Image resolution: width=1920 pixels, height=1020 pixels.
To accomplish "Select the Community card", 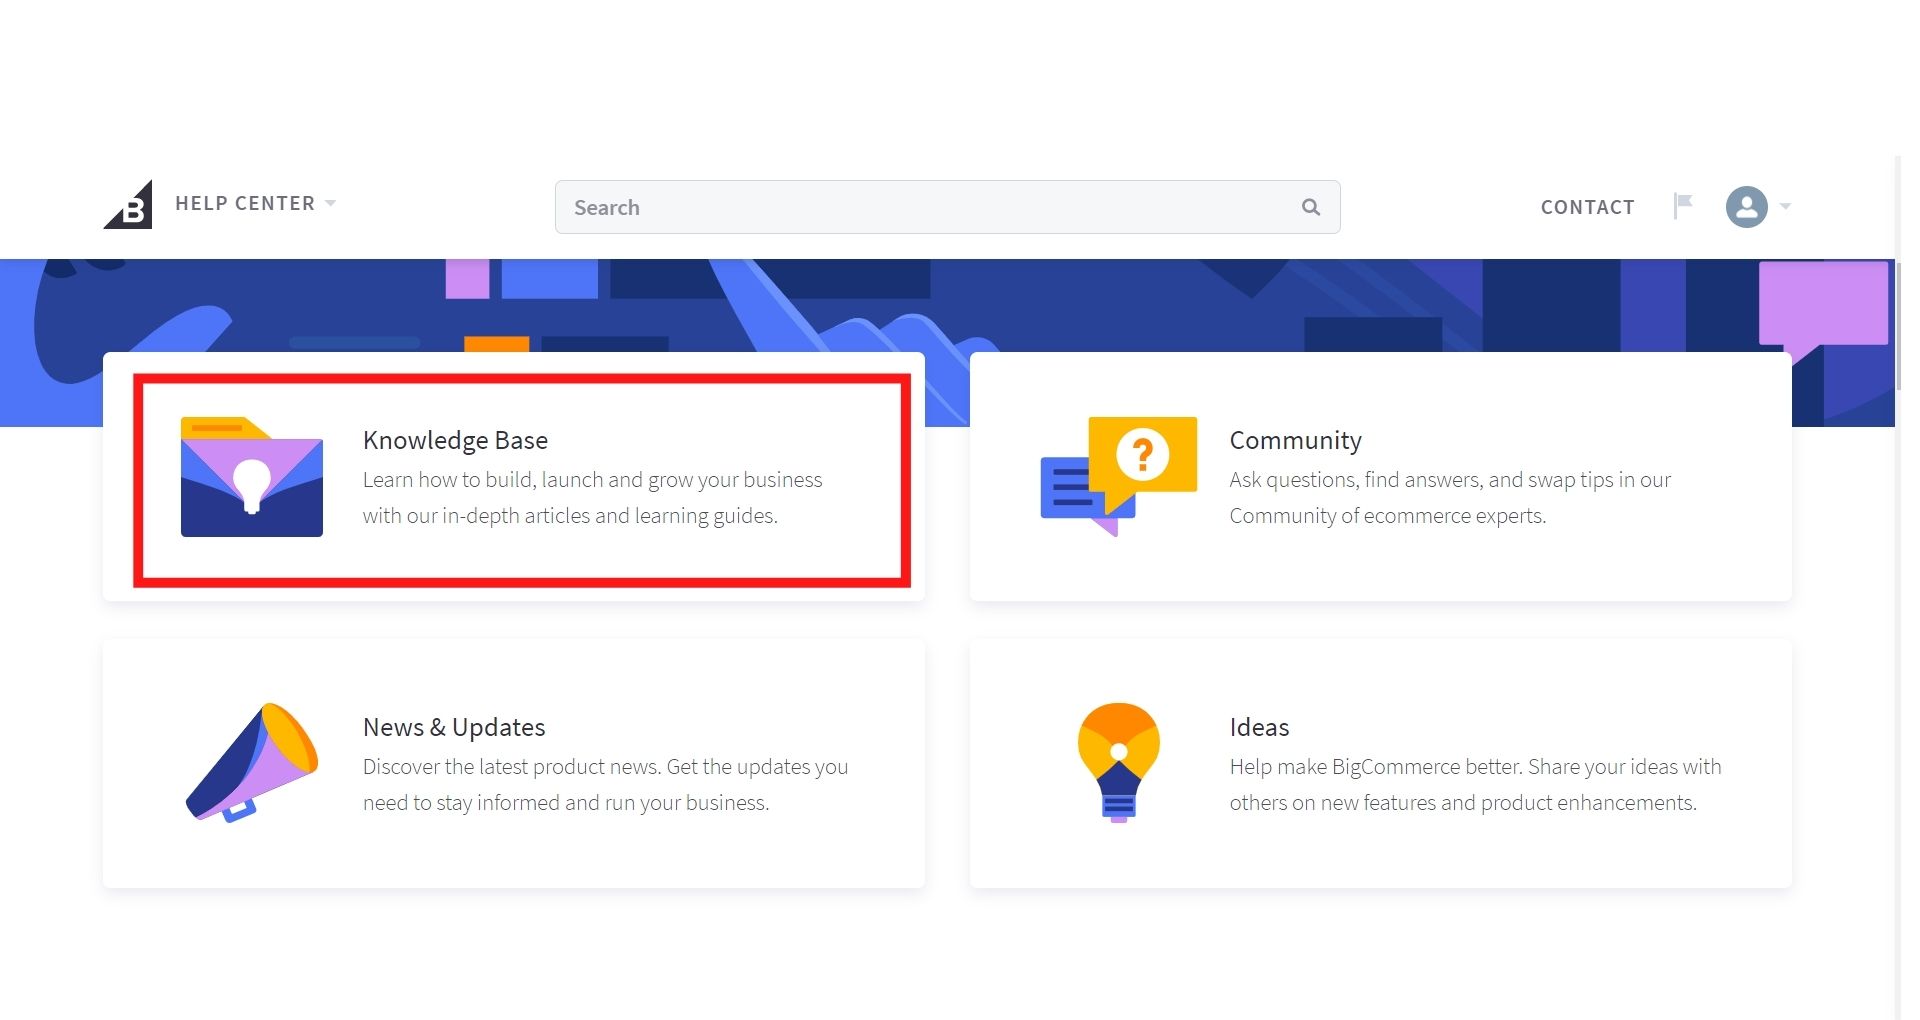I will click(1380, 478).
